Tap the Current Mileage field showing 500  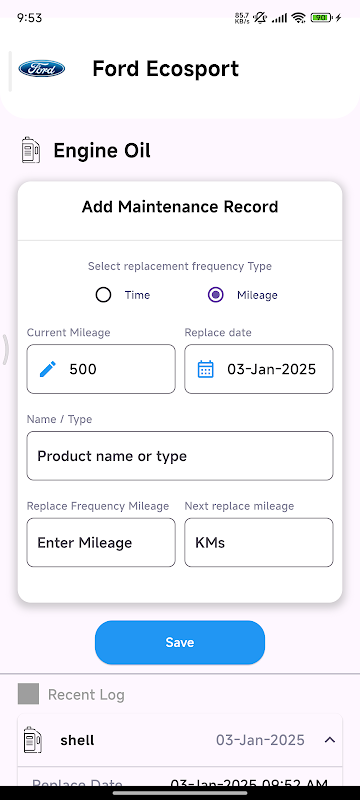101,369
